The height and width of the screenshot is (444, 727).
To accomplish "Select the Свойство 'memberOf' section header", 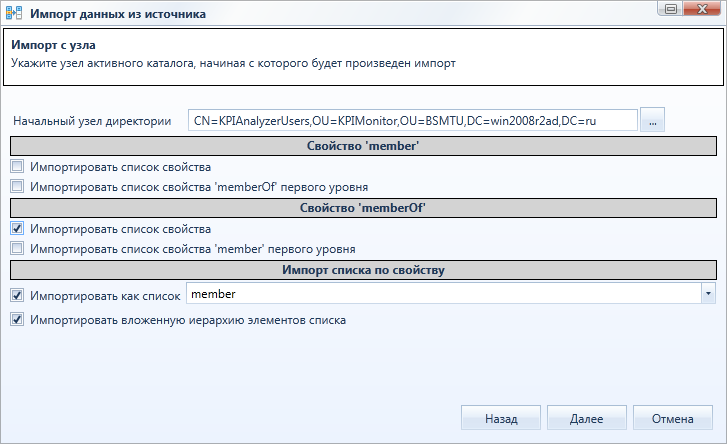I will point(363,208).
